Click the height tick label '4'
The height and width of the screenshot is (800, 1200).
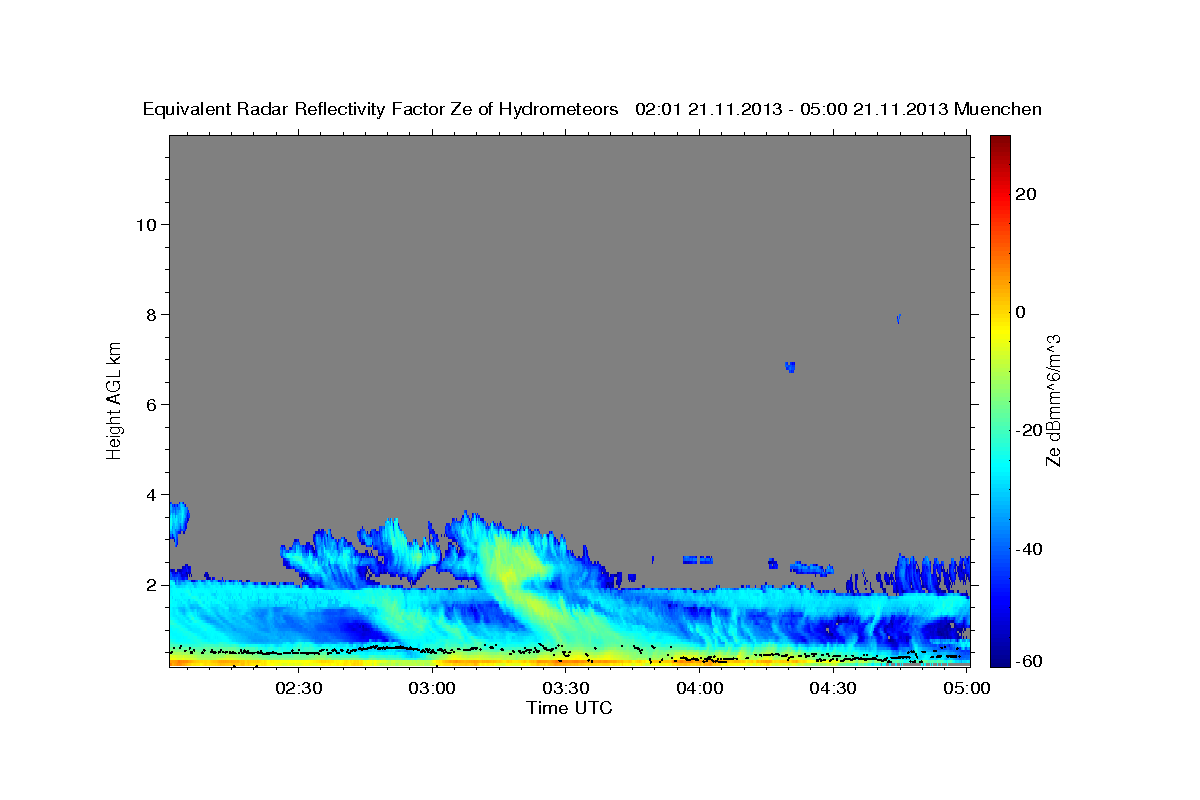coord(149,495)
